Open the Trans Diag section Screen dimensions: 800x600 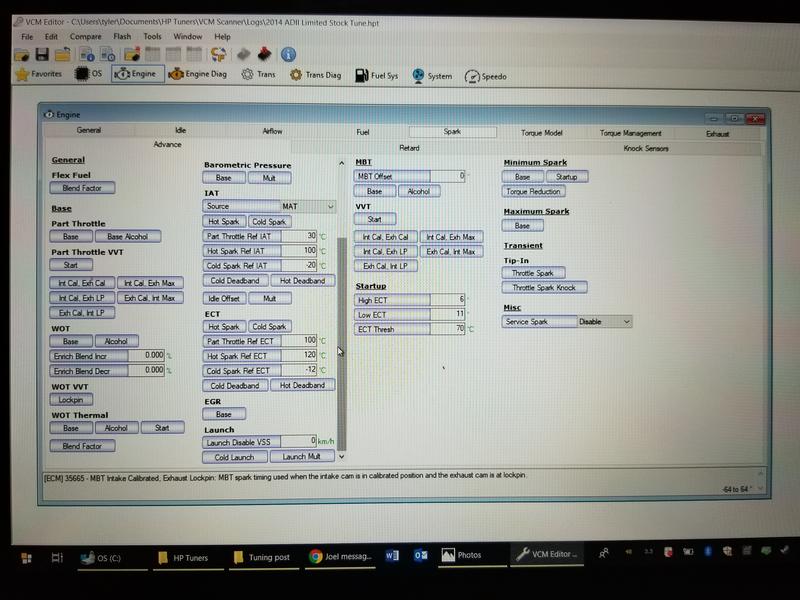click(x=315, y=75)
